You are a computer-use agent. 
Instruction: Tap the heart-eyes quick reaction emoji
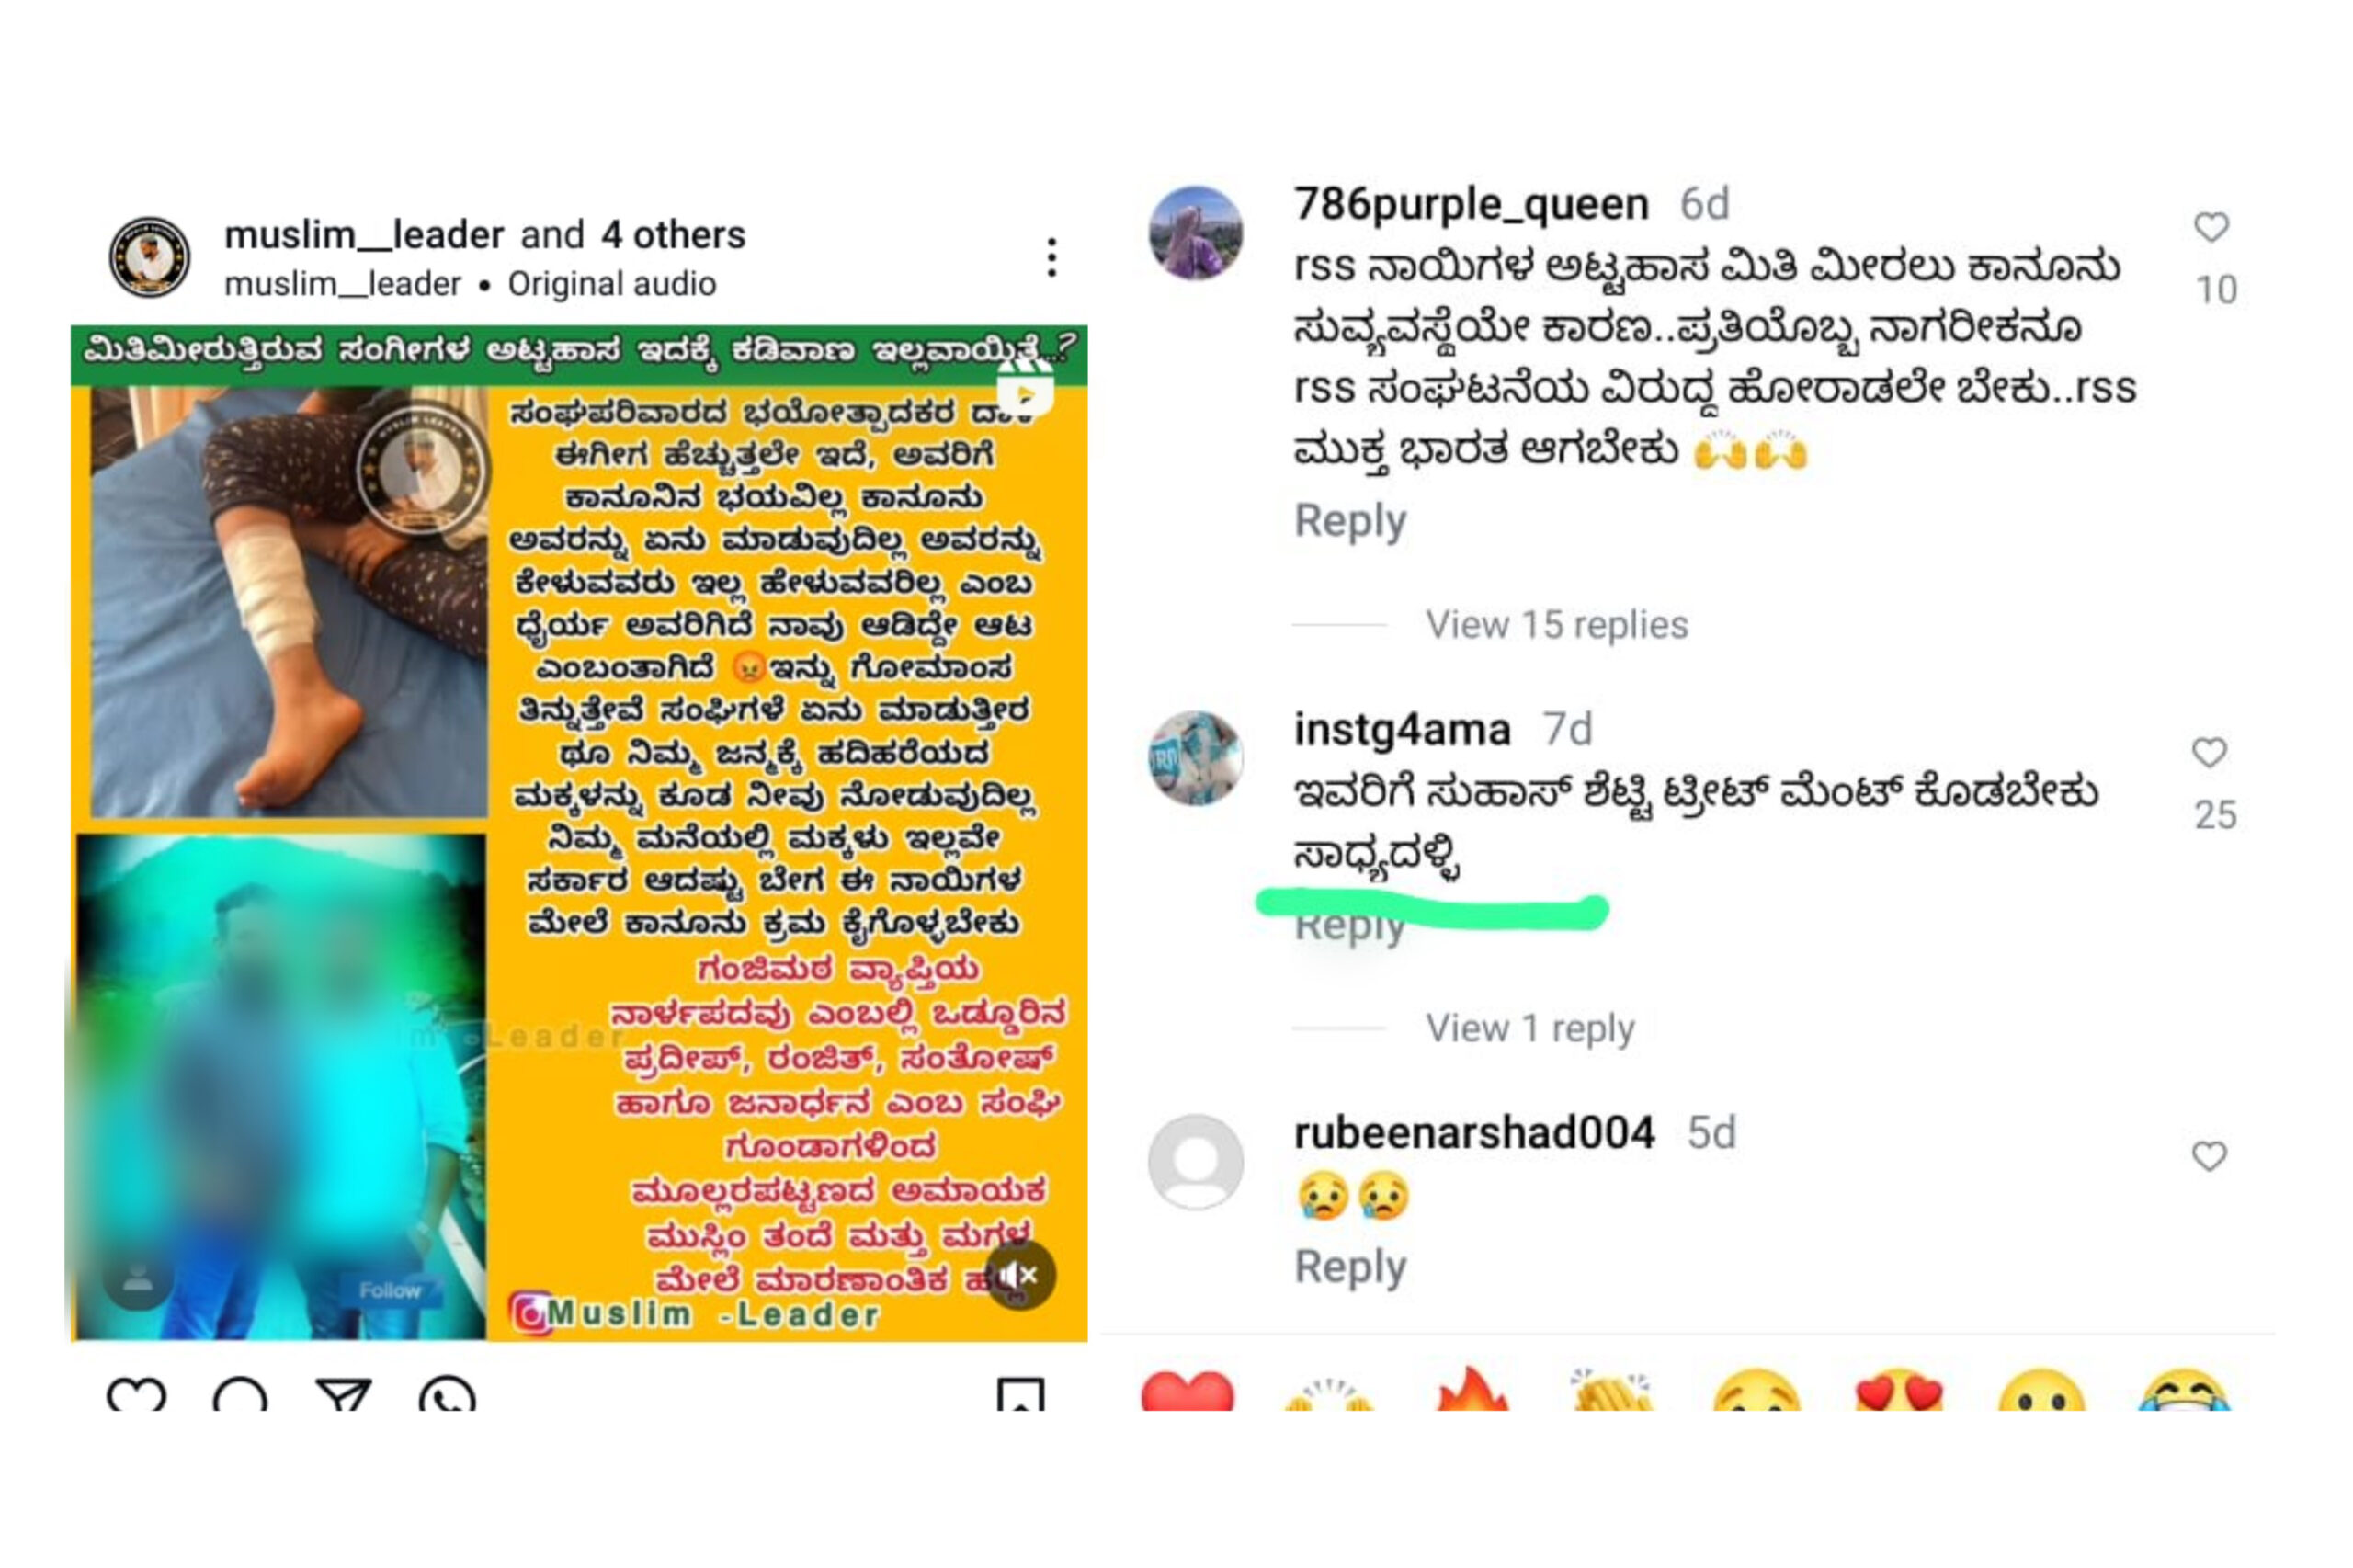tap(1897, 1391)
